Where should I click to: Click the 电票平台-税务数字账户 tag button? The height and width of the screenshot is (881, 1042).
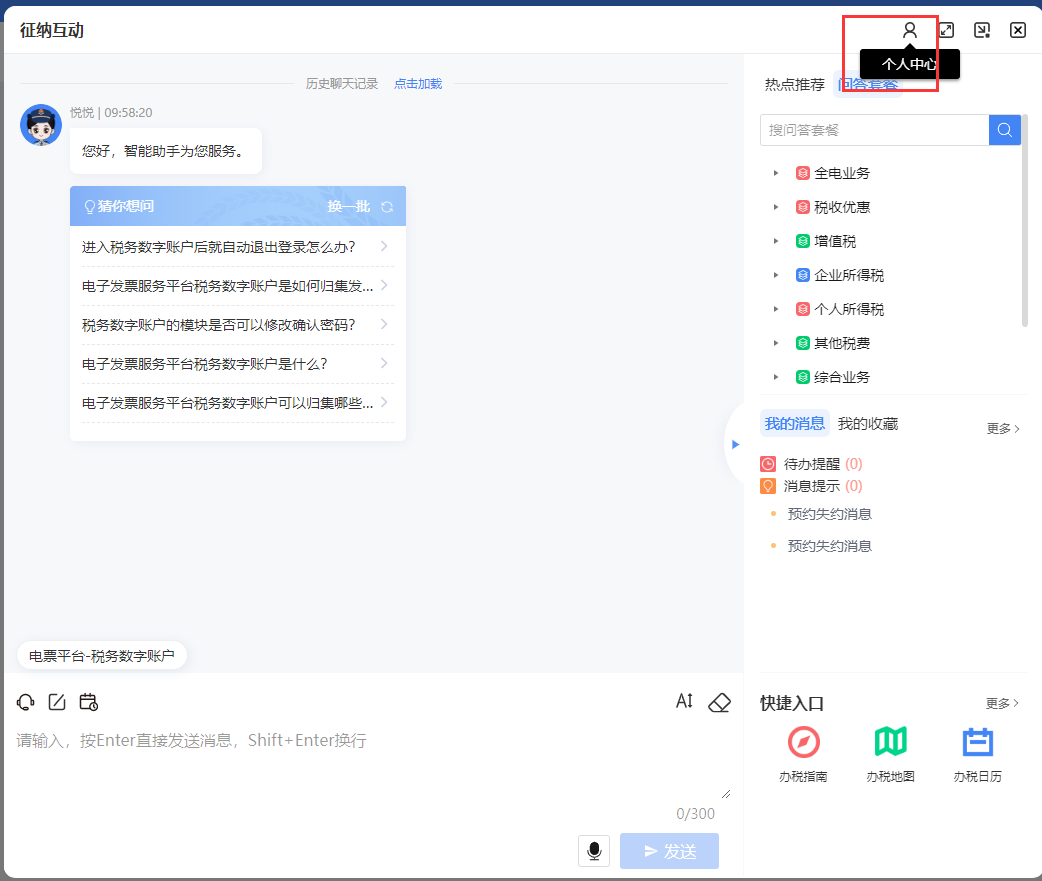(102, 656)
